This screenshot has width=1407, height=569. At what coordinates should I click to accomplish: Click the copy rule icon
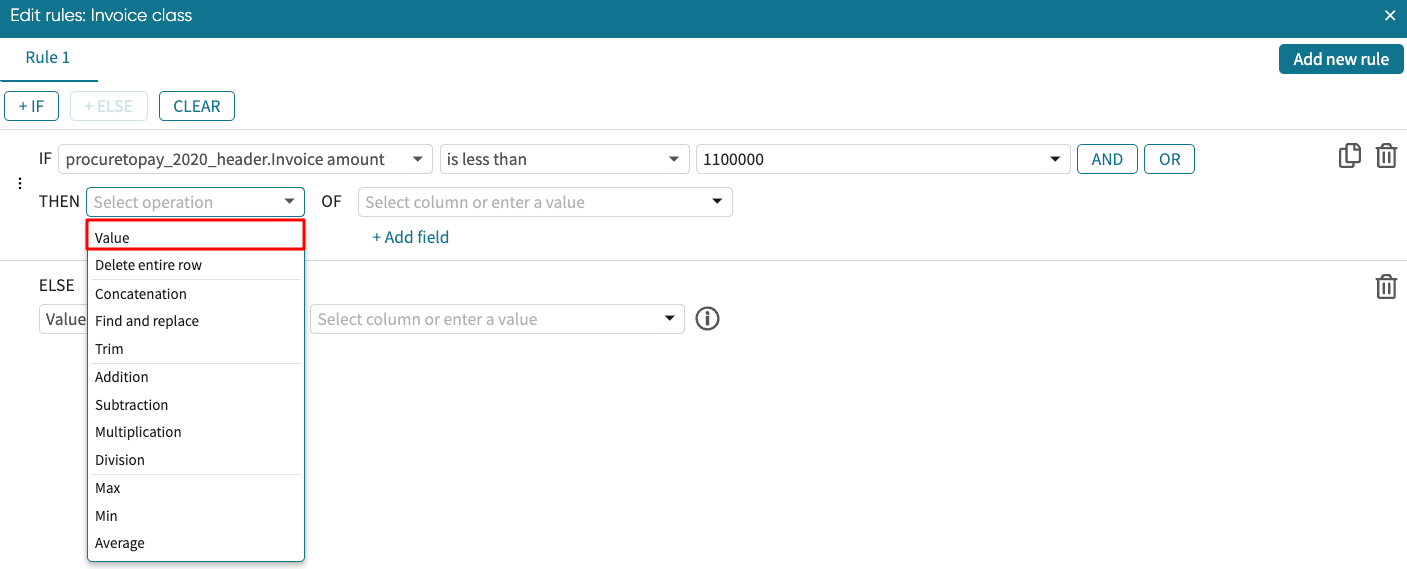[1350, 156]
